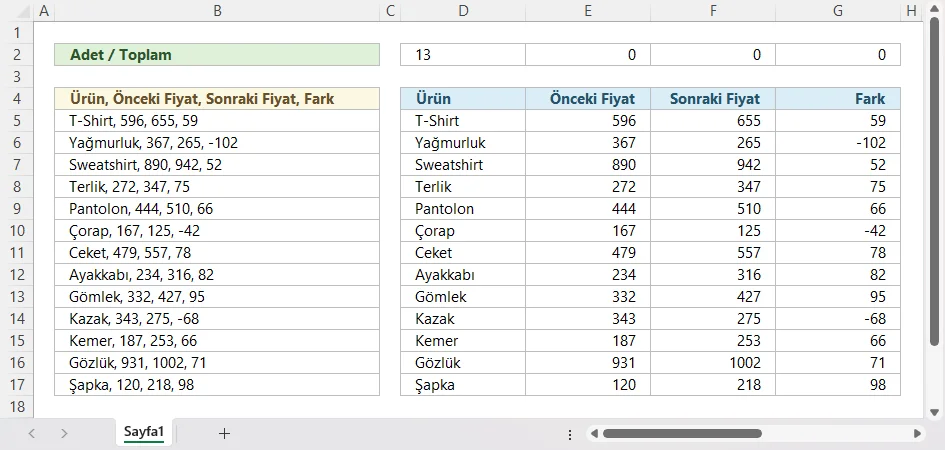Select column B header
This screenshot has width=945, height=450.
(217, 11)
